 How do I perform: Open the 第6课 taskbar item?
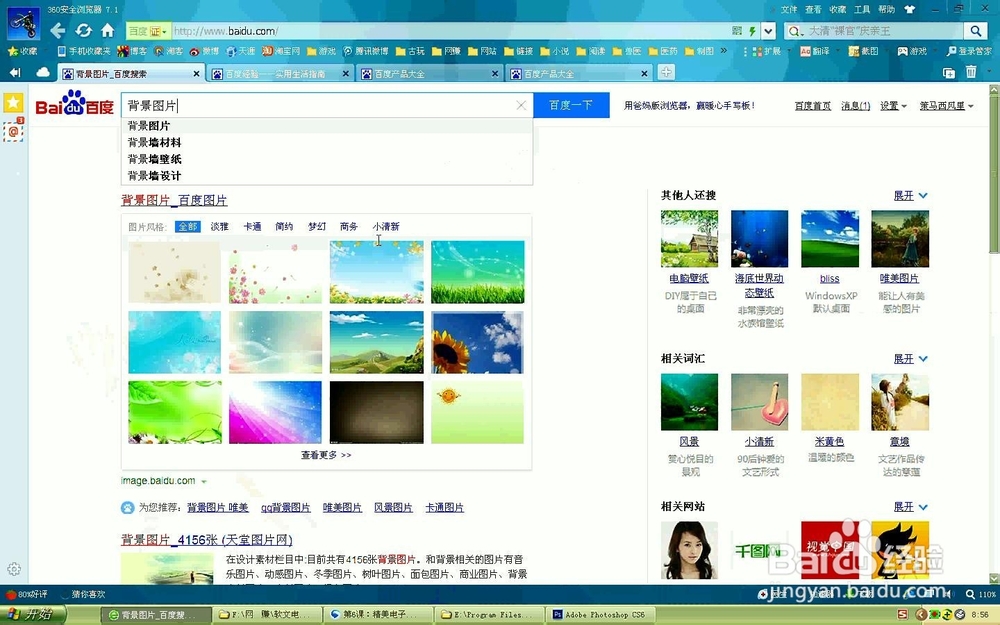(376, 615)
